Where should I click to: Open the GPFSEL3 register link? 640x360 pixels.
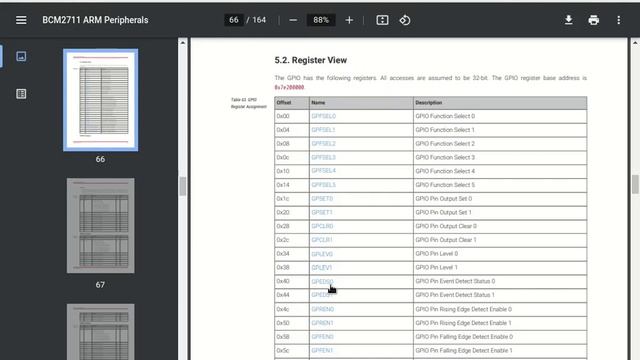tap(323, 158)
